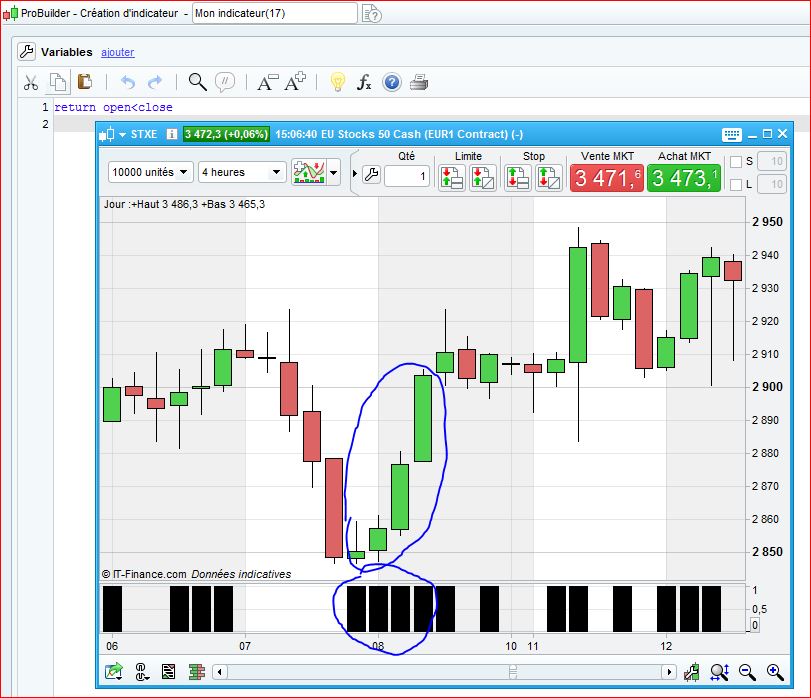Viewport: 811px width, 698px height.
Task: Click the Paste clipboard icon
Action: (84, 82)
